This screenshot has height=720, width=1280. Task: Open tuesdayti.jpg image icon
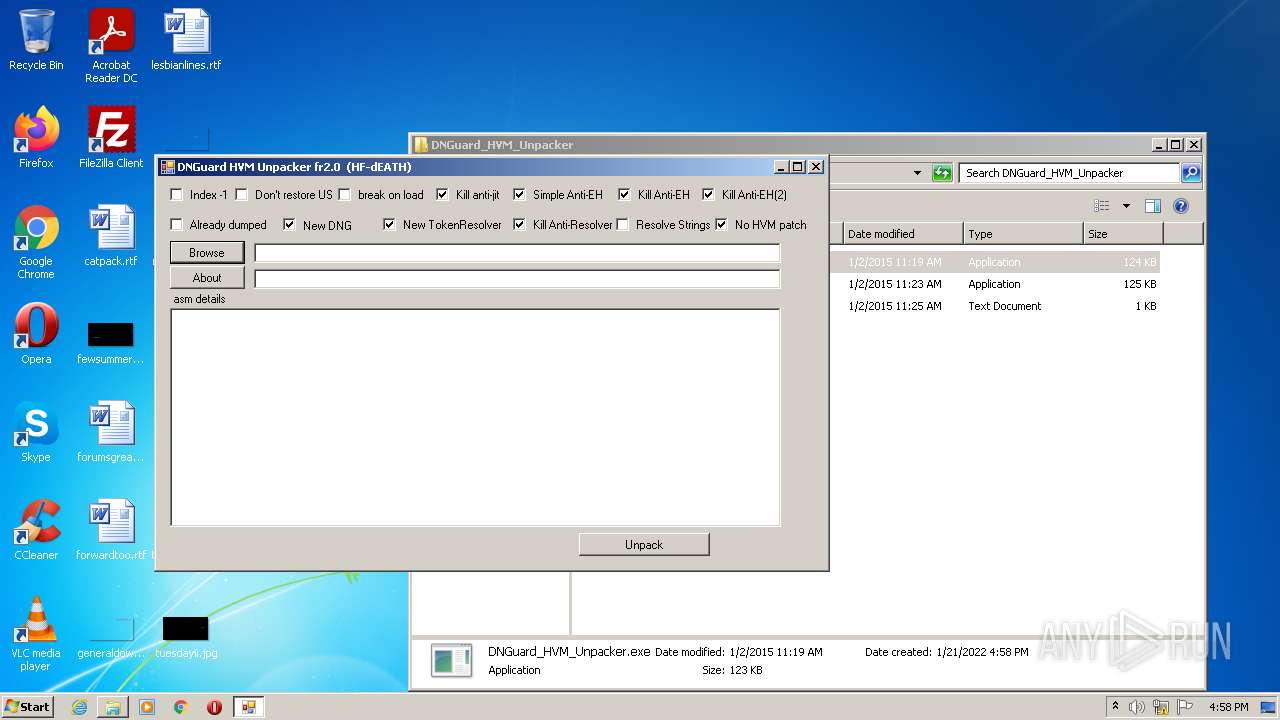coord(186,637)
